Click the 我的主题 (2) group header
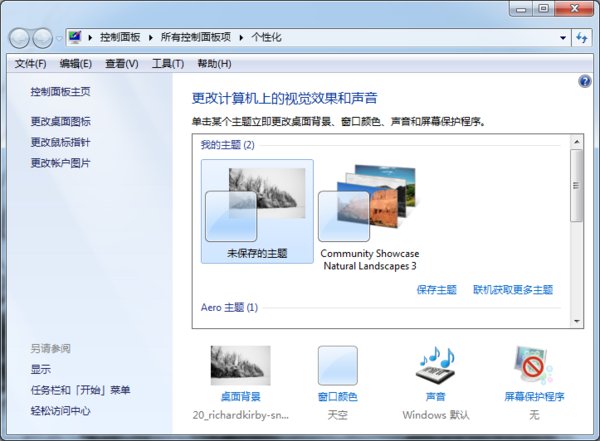Screen dimensions: 600x441 228,145
